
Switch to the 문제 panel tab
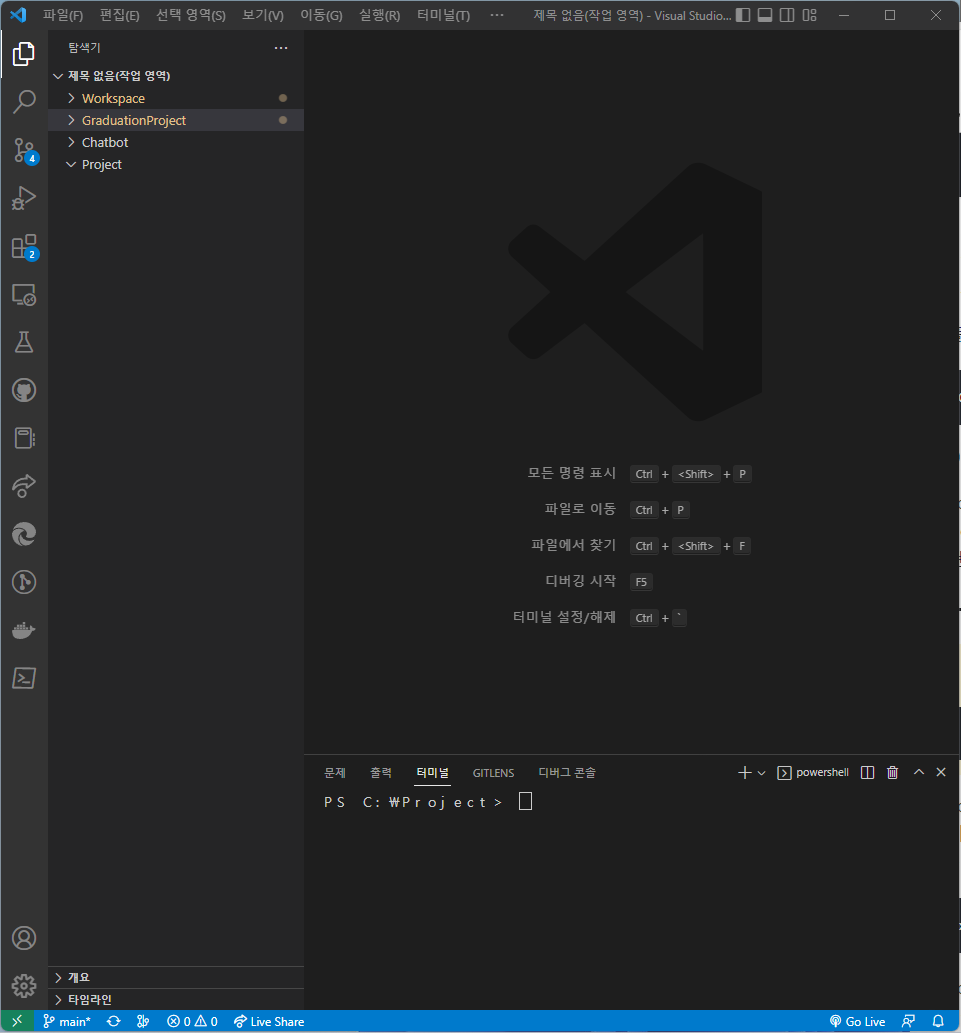(x=335, y=773)
